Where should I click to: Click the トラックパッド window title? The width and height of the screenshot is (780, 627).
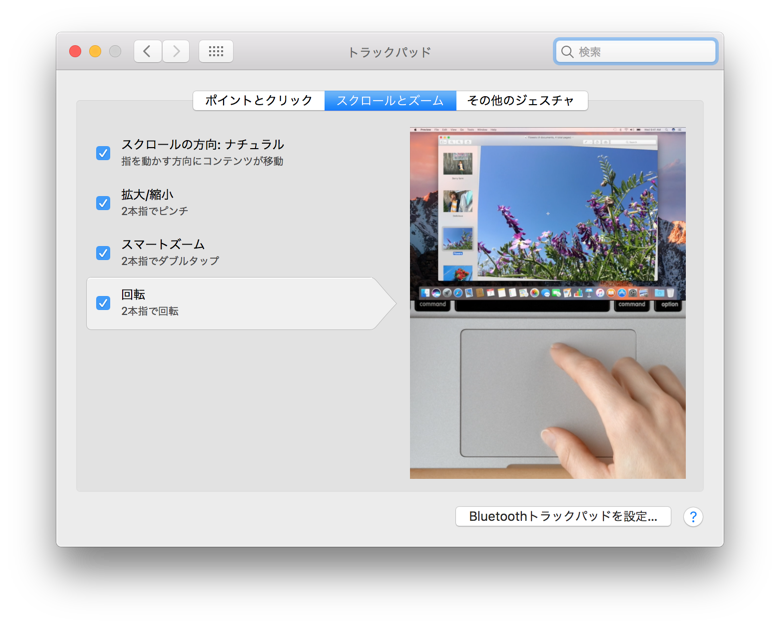tap(390, 52)
